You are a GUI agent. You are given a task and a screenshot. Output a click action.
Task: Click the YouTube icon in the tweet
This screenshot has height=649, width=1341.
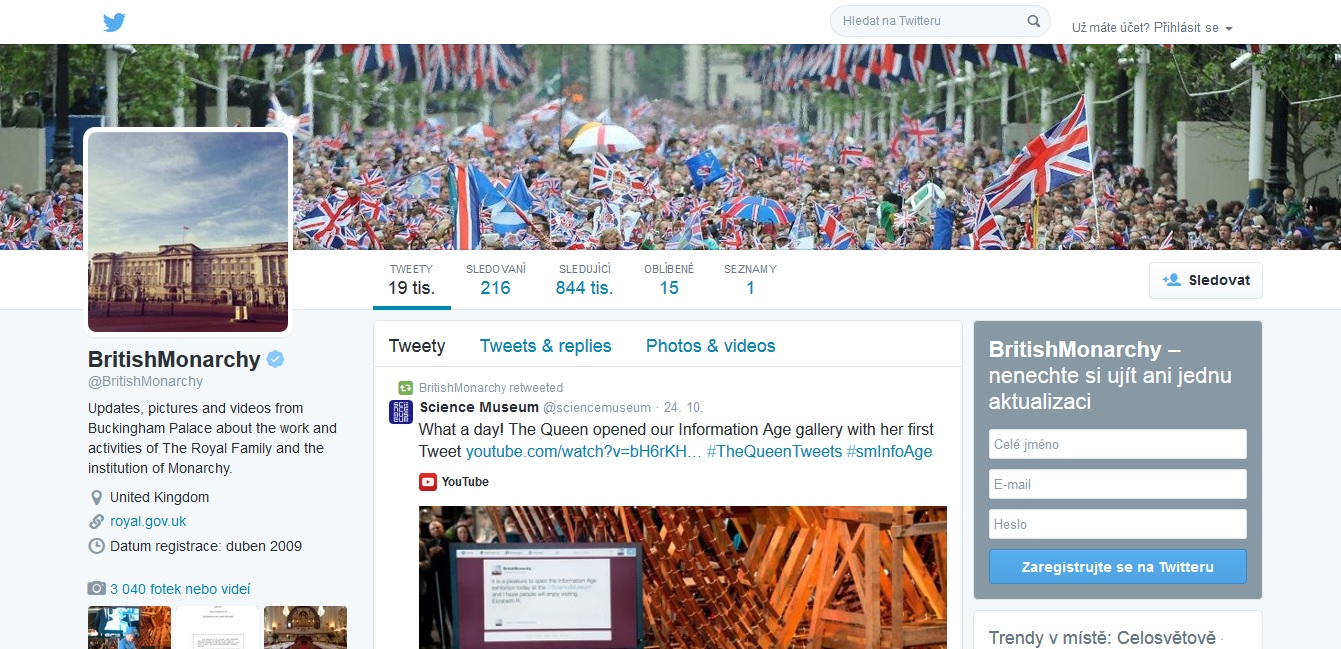(x=428, y=482)
